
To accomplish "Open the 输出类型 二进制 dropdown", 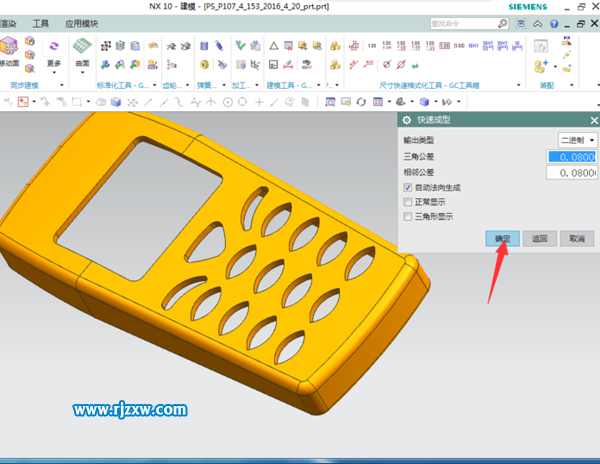I will point(577,140).
